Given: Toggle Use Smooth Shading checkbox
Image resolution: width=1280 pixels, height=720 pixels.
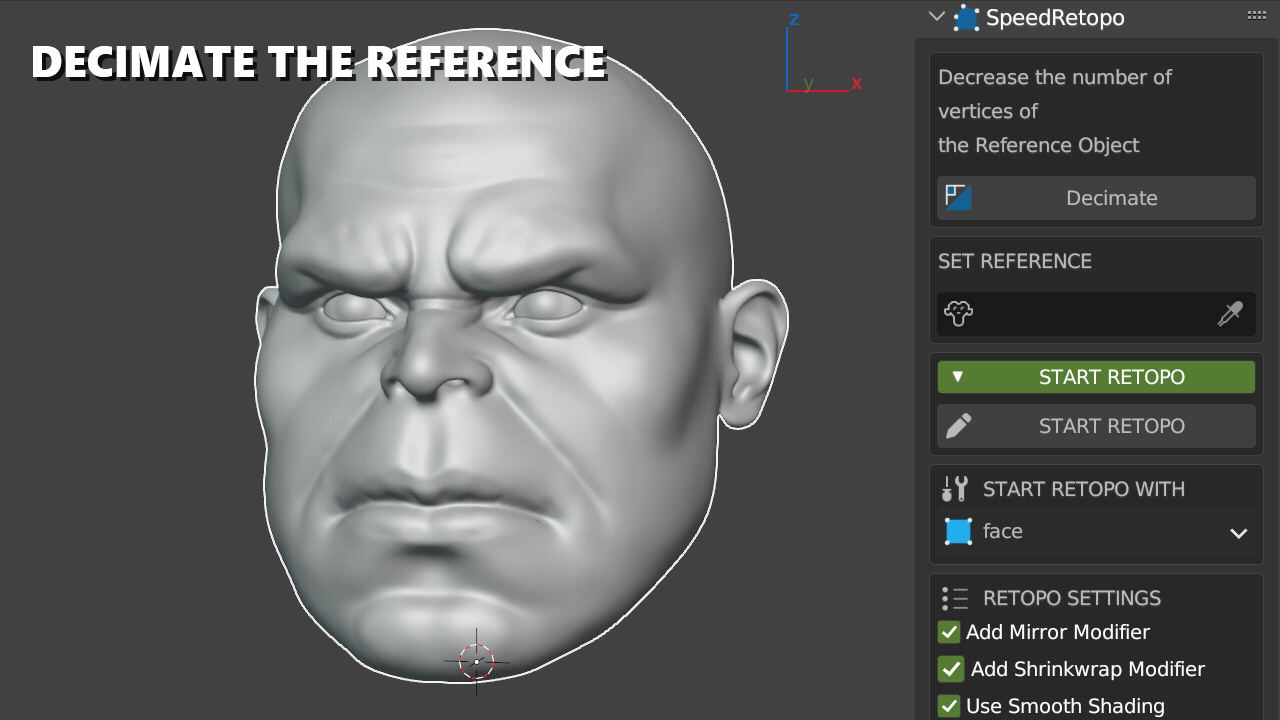Looking at the screenshot, I should (949, 706).
